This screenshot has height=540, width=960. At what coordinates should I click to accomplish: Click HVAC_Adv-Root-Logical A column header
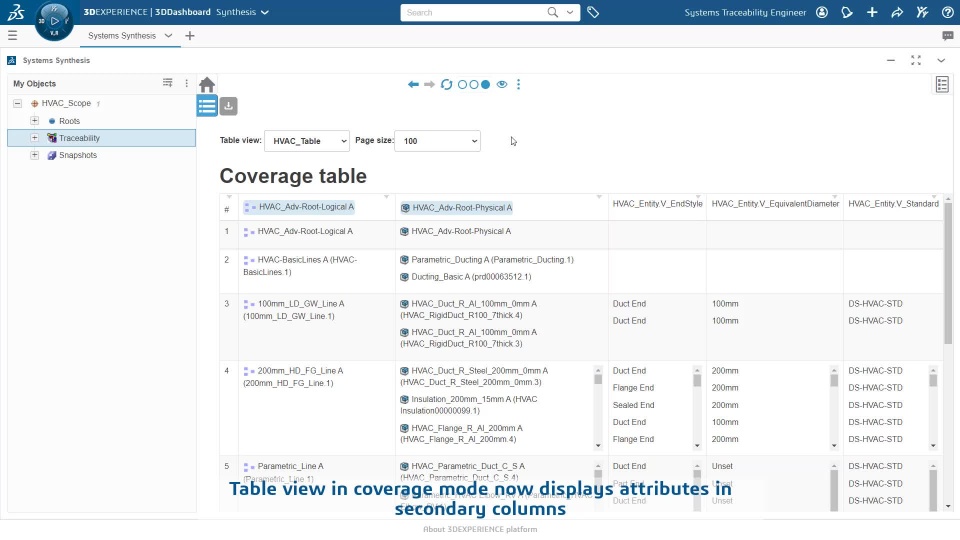click(299, 207)
